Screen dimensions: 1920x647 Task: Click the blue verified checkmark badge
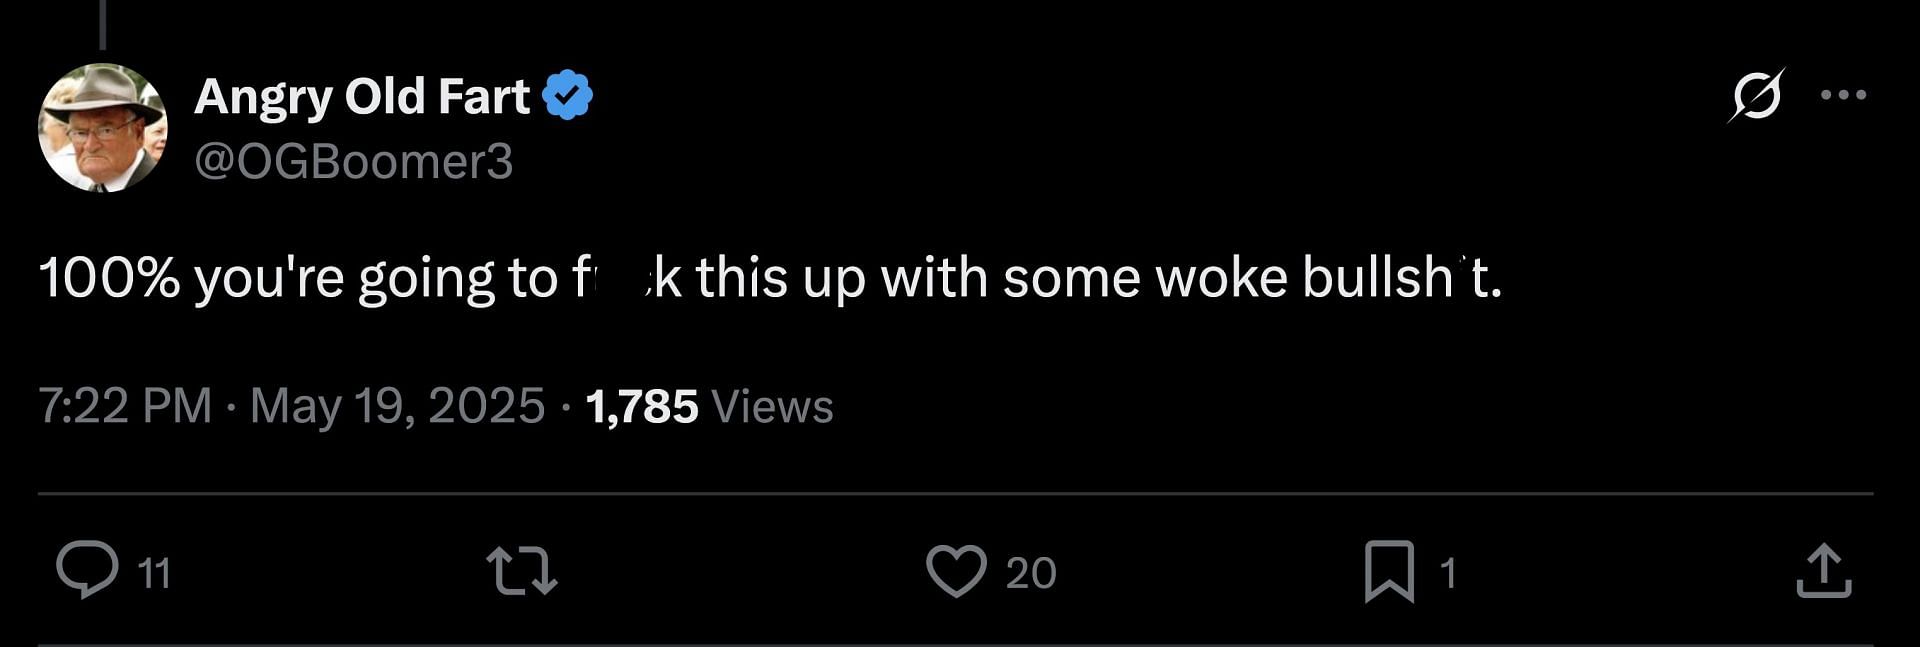(567, 95)
